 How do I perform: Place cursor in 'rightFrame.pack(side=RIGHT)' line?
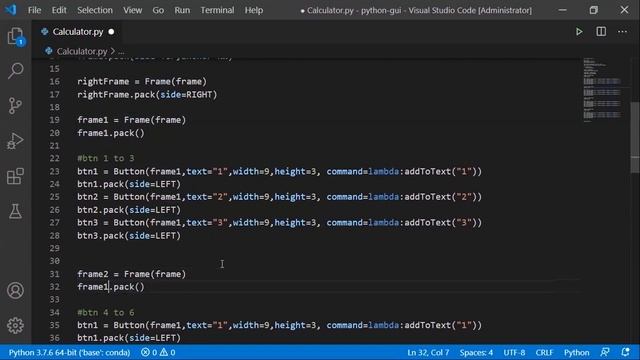pos(147,95)
